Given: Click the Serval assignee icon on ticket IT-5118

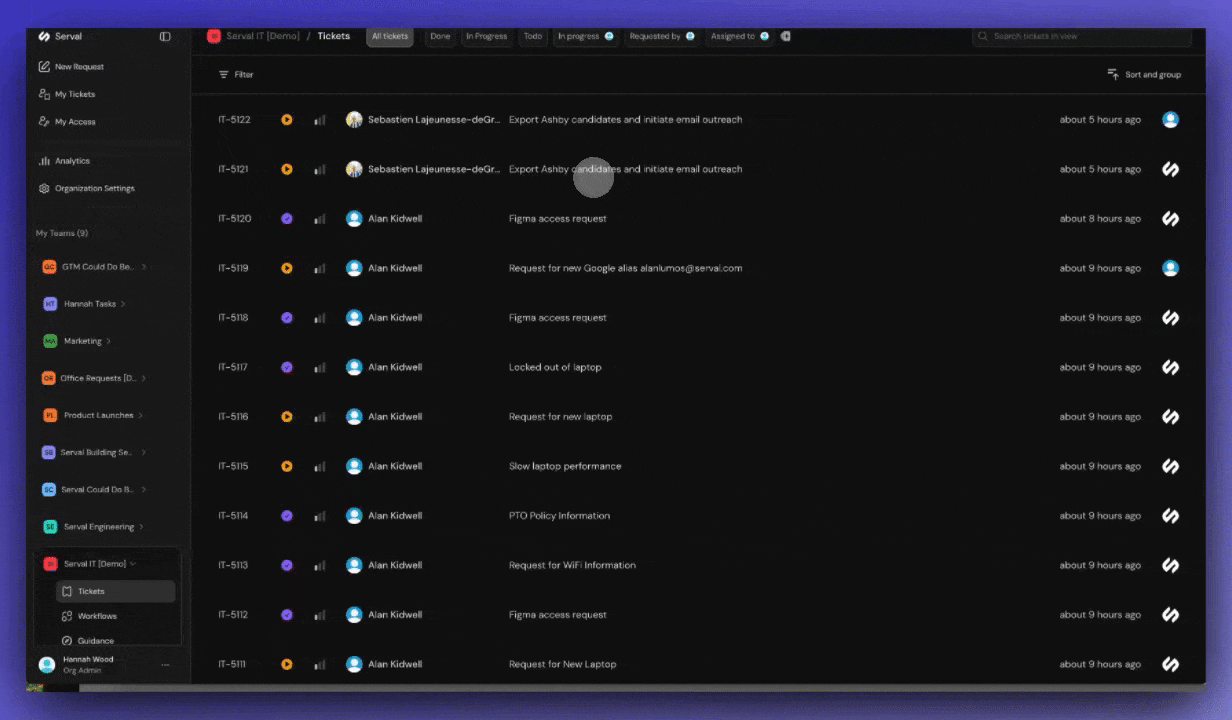Looking at the screenshot, I should 1171,317.
